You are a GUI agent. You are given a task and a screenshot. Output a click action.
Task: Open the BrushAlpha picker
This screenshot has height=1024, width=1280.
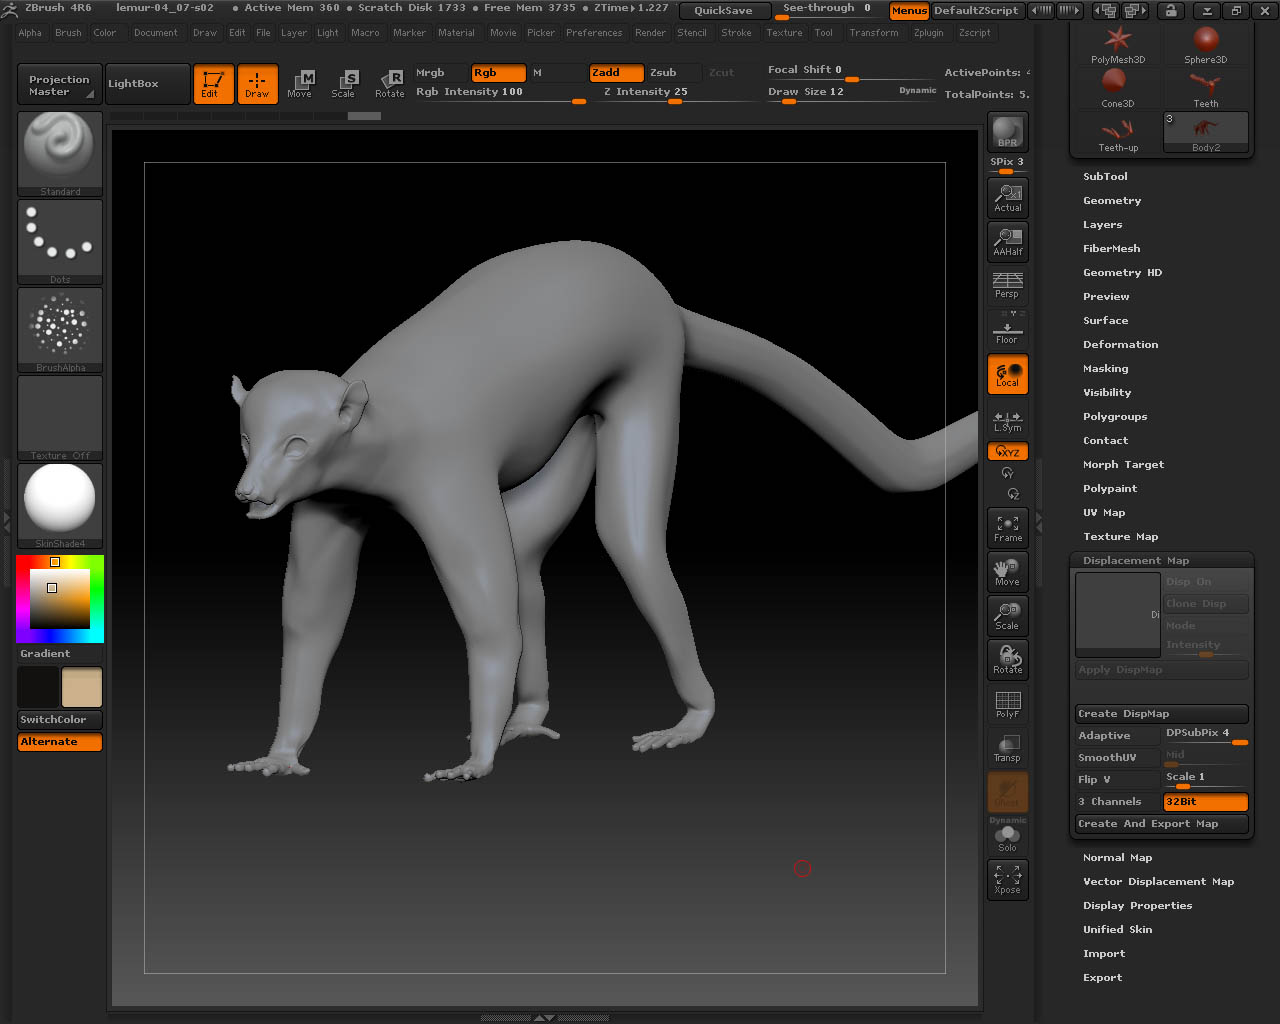tap(60, 330)
